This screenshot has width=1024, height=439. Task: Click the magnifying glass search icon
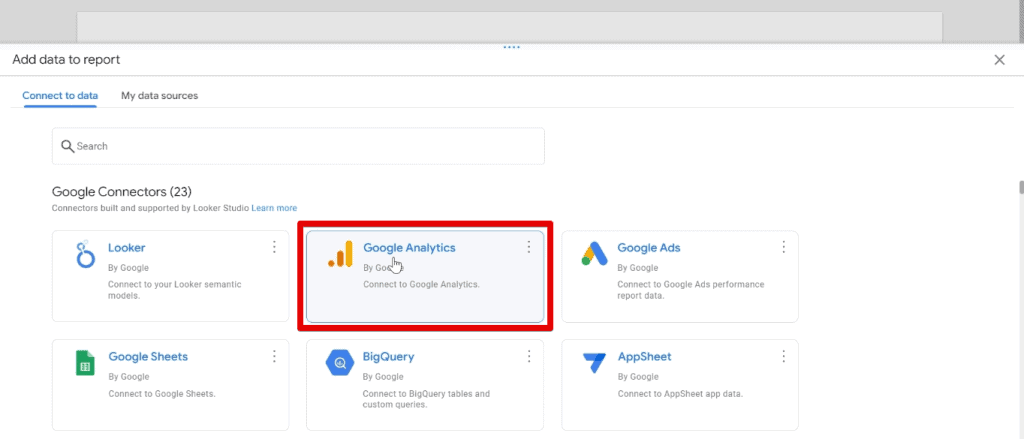67,146
